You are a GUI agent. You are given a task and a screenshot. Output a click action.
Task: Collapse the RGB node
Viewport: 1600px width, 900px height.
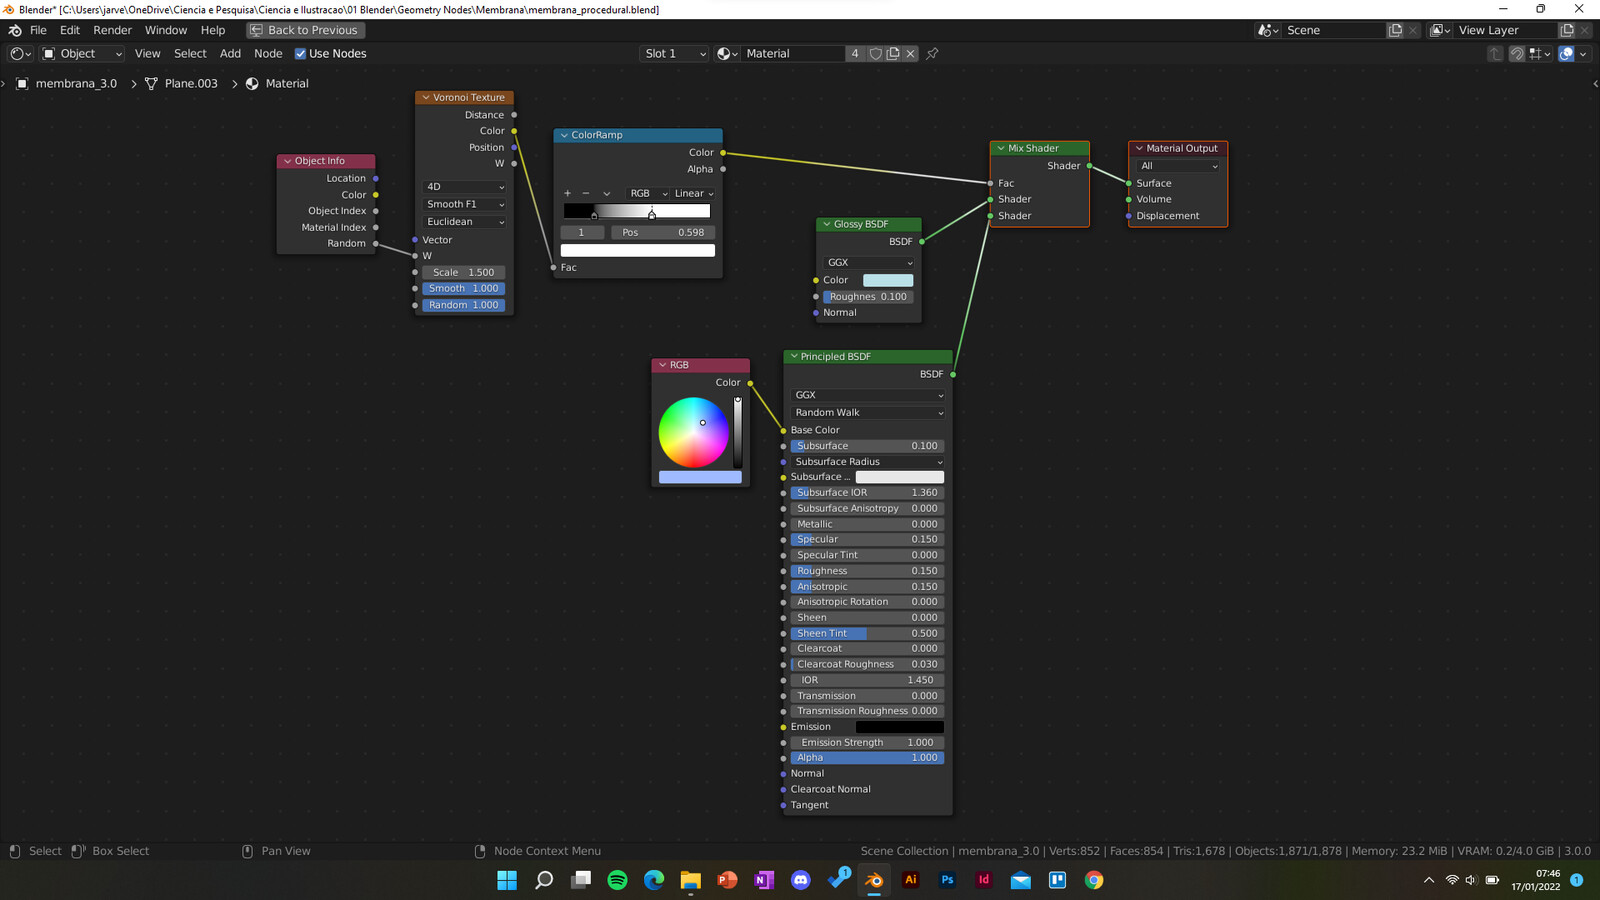(x=662, y=366)
